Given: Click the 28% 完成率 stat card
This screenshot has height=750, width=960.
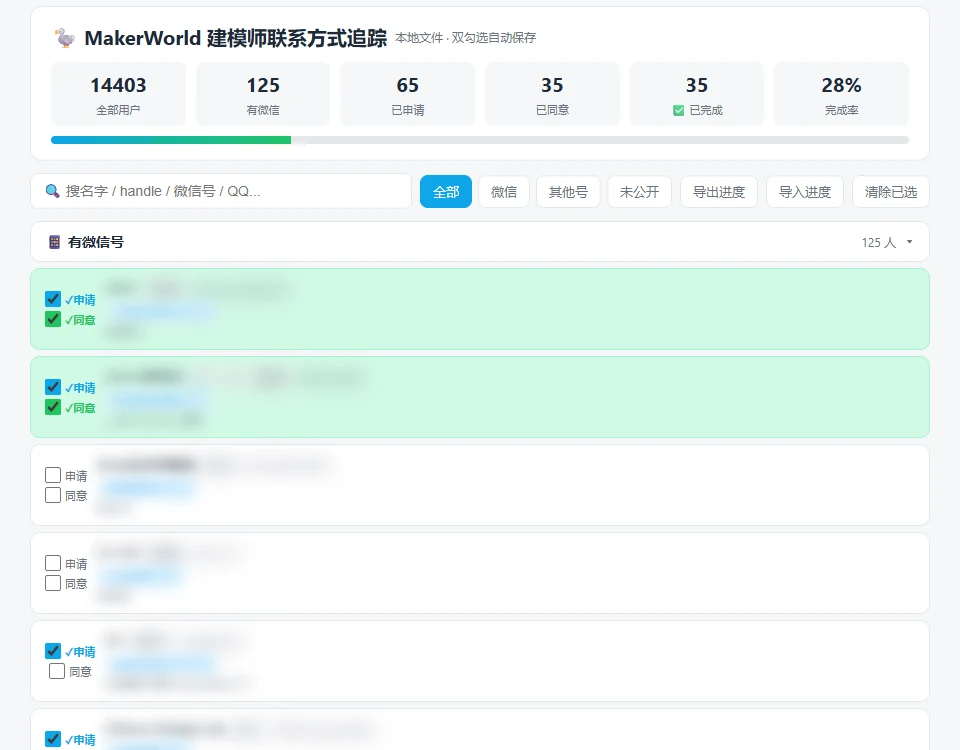Looking at the screenshot, I should (x=841, y=94).
